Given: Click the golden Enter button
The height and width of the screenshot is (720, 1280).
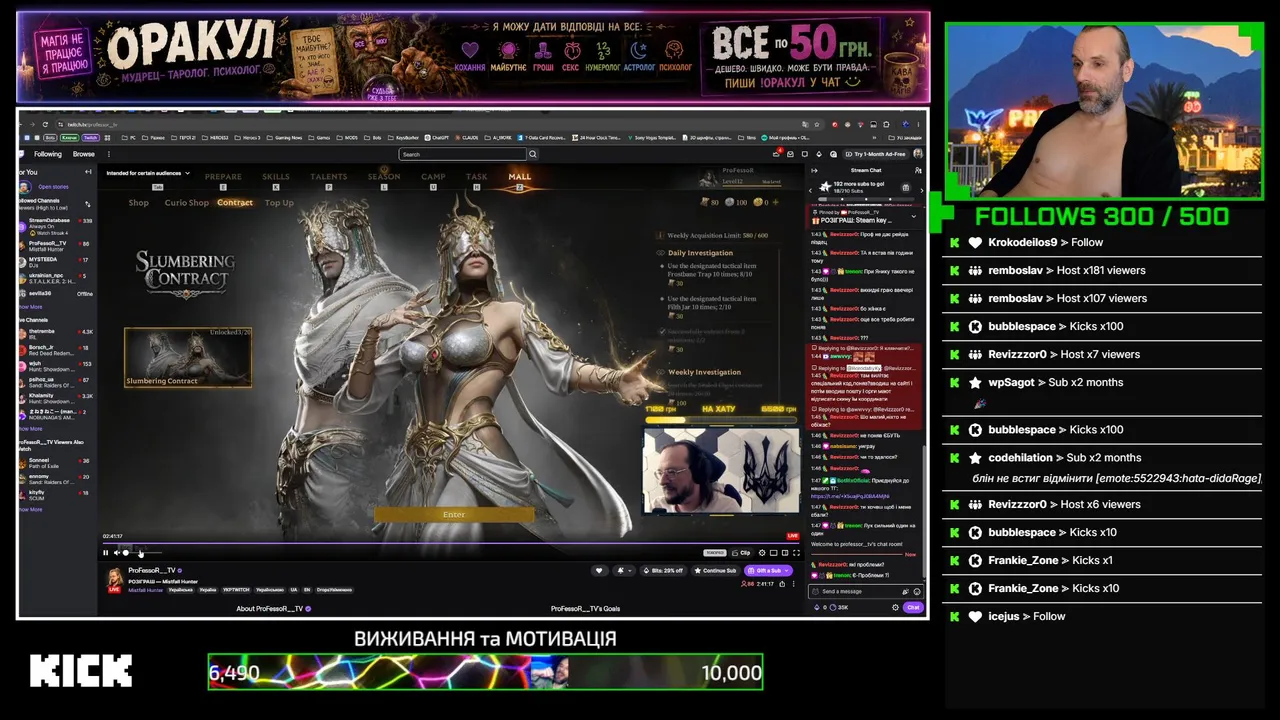Looking at the screenshot, I should (x=454, y=514).
